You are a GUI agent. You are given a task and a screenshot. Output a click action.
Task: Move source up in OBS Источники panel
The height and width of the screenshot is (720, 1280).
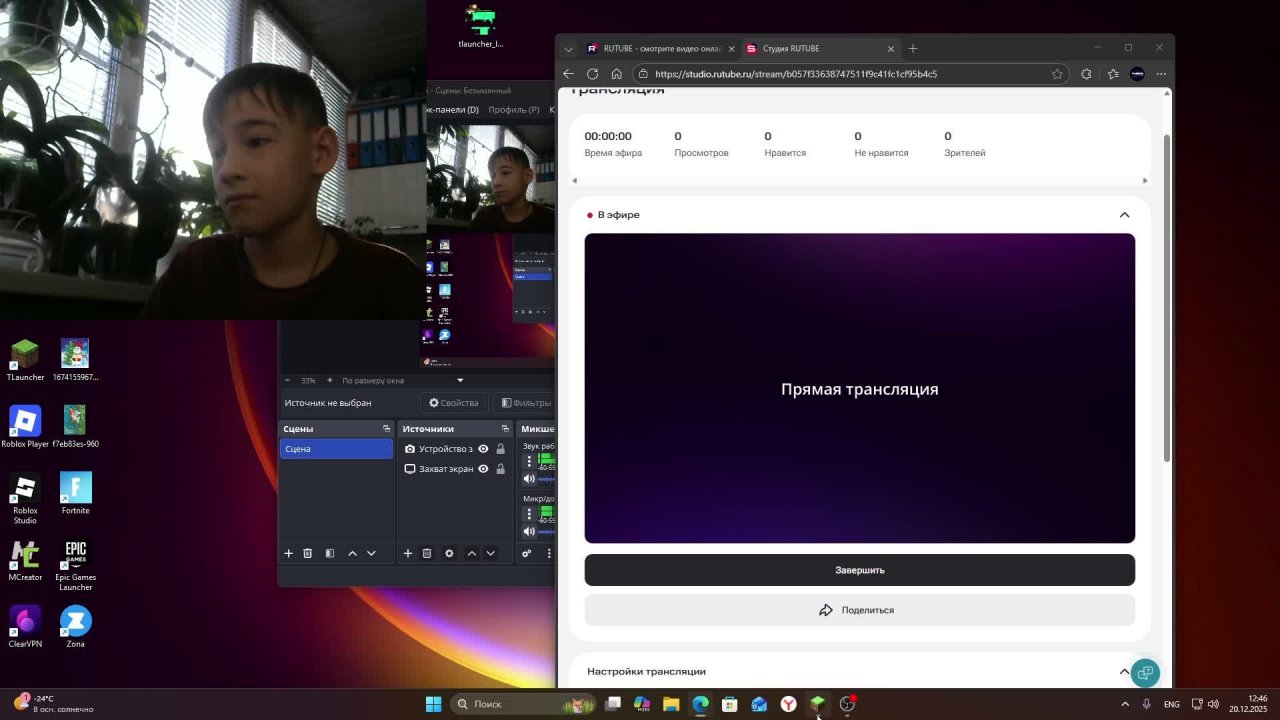pyautogui.click(x=472, y=553)
